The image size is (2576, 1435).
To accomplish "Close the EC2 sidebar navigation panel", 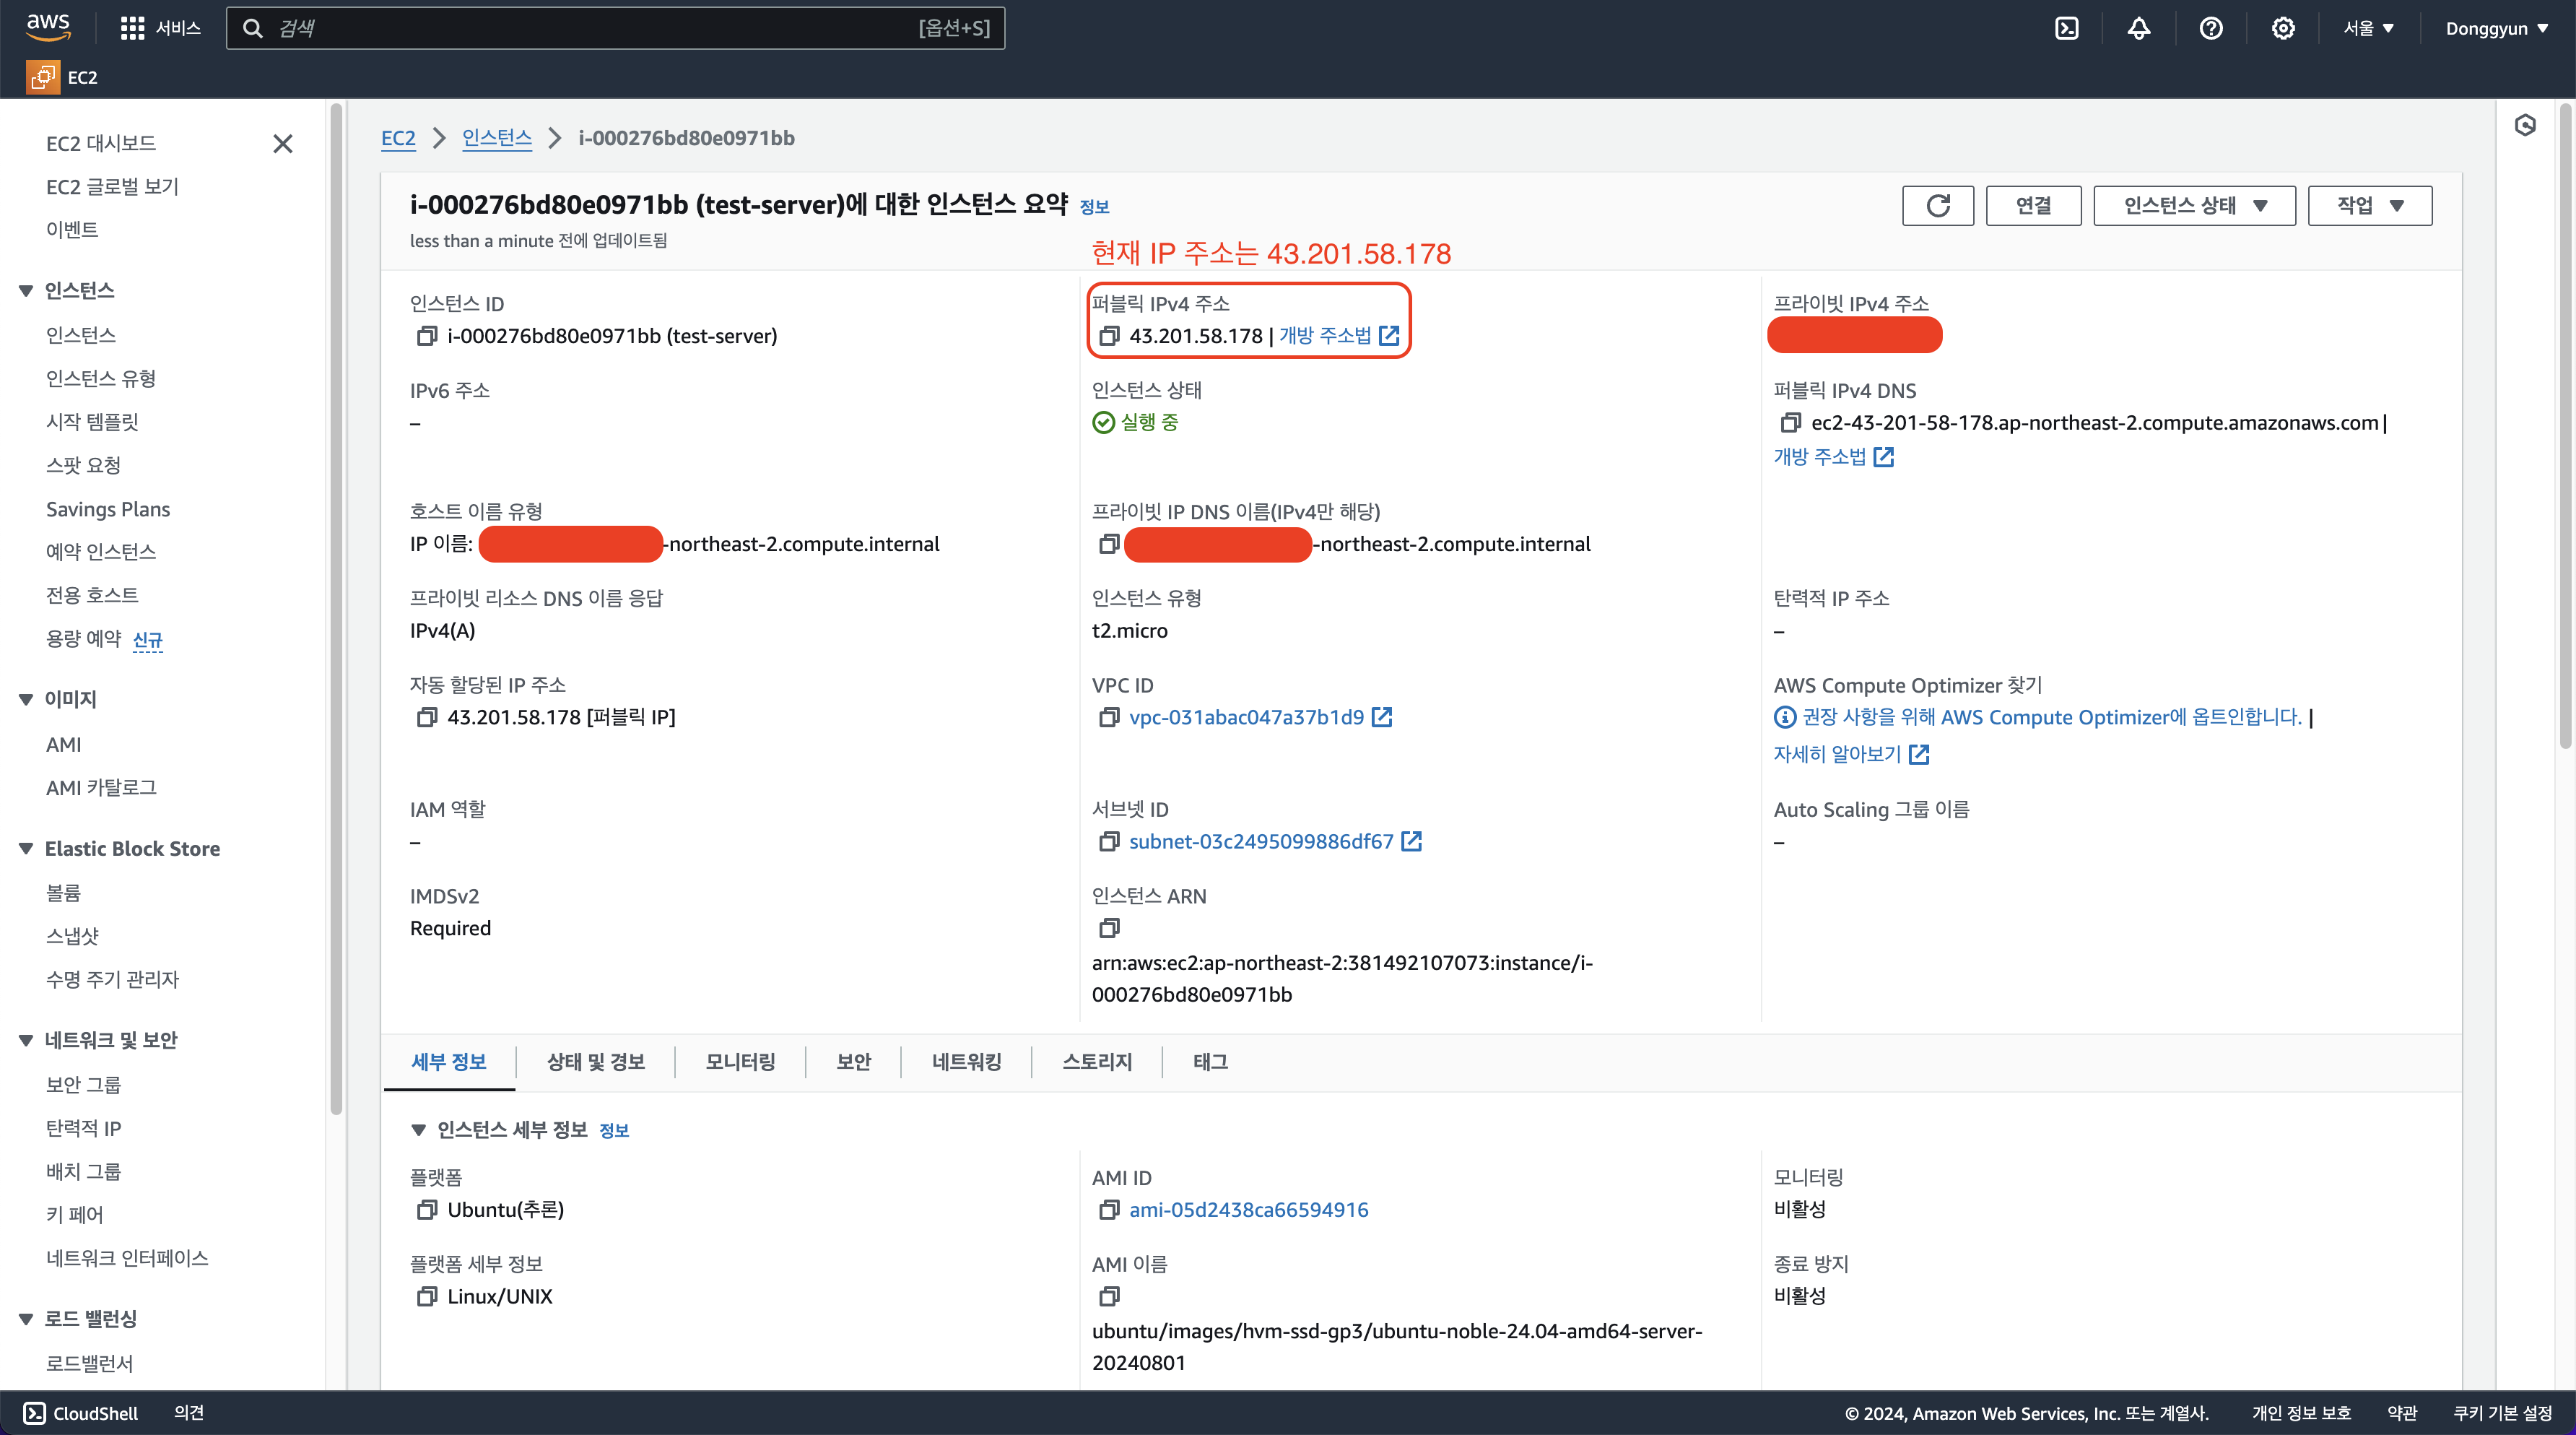I will (283, 144).
